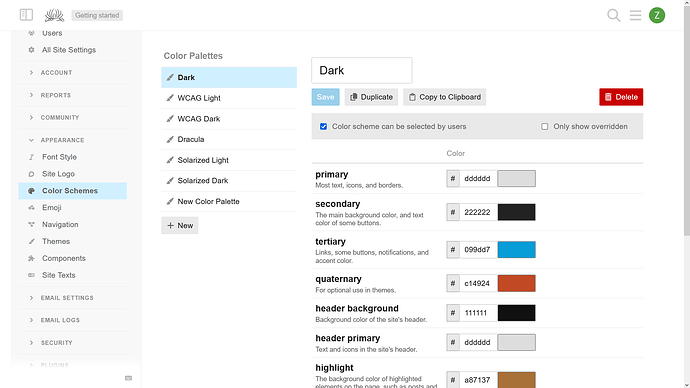690x388 pixels.
Task: Open the header primary color swatch
Action: click(x=517, y=342)
